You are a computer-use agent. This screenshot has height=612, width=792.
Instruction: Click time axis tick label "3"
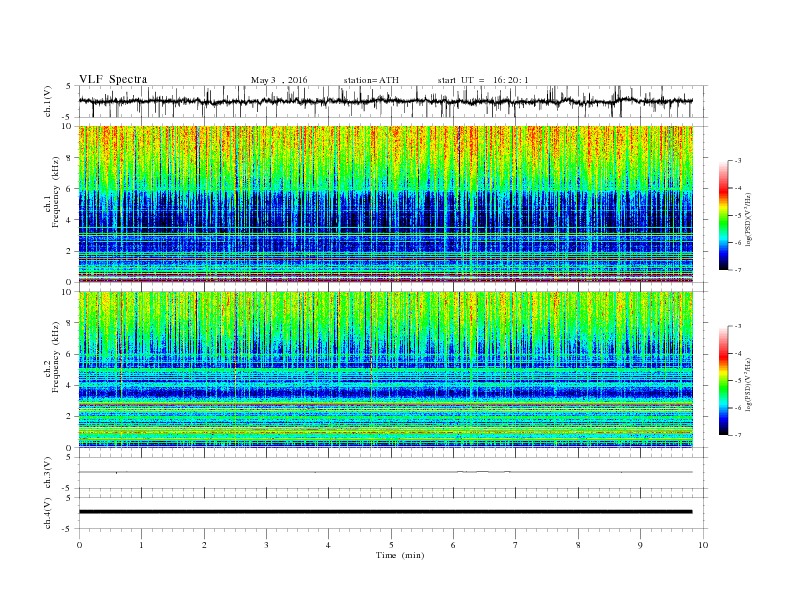(266, 545)
